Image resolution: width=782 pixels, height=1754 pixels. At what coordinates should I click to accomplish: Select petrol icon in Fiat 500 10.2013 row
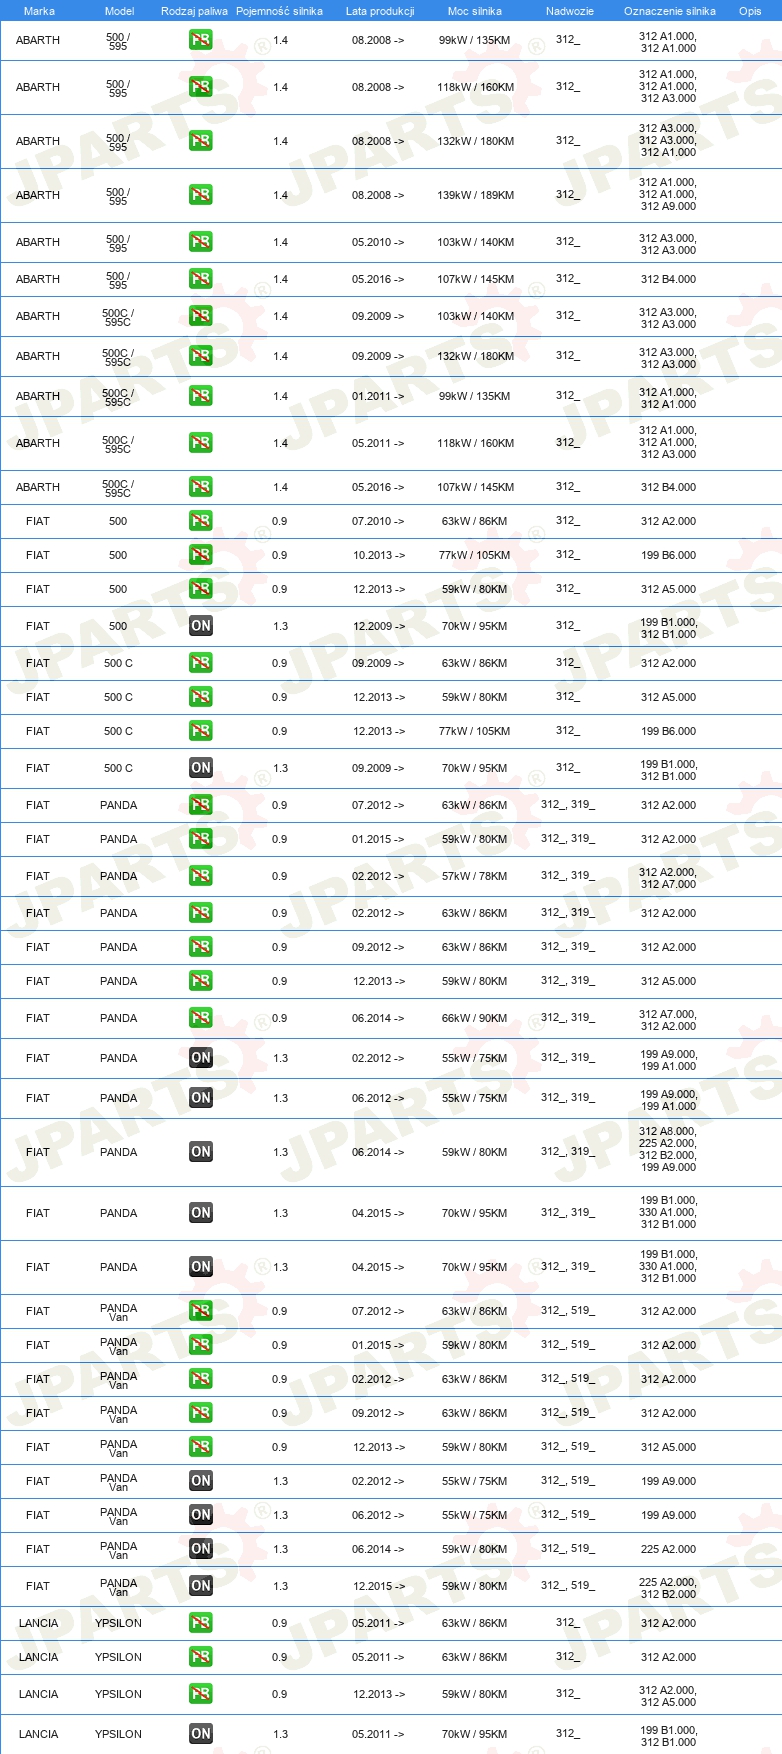click(201, 555)
